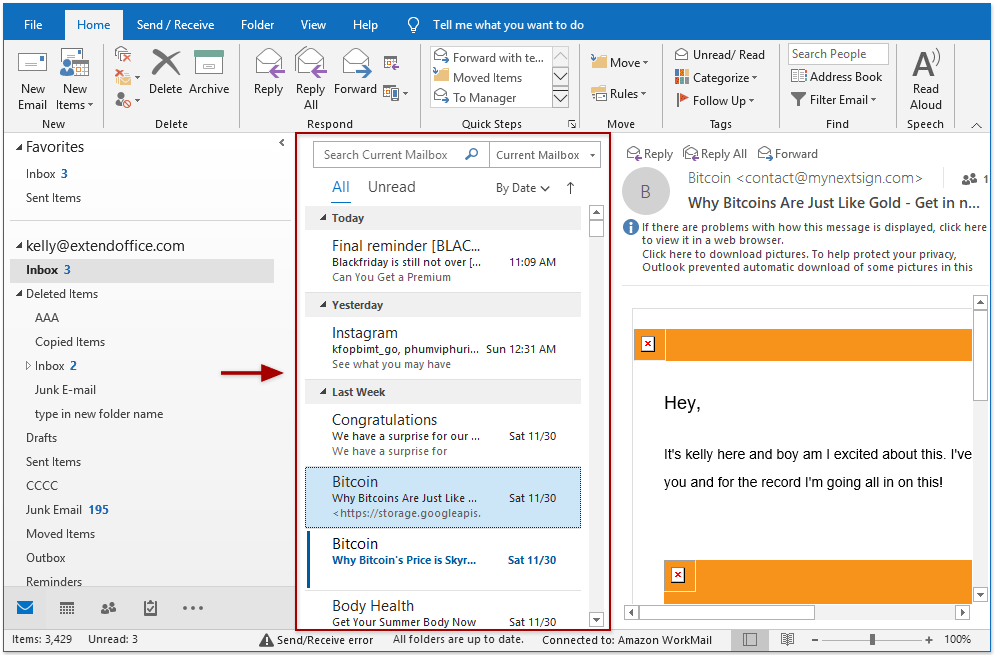This screenshot has height=655, width=995.
Task: Open People view in navigation bar
Action: [108, 608]
